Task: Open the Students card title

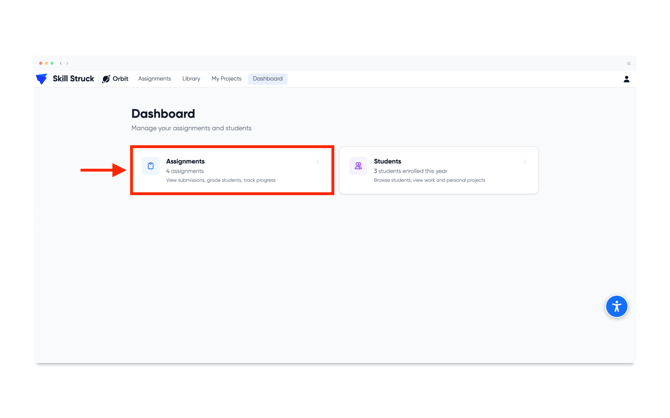Action: coord(388,161)
